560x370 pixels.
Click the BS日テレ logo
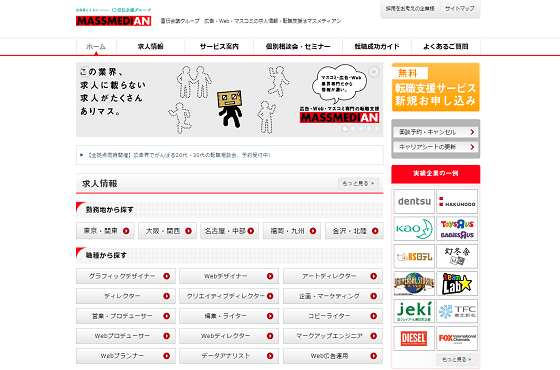pos(414,256)
